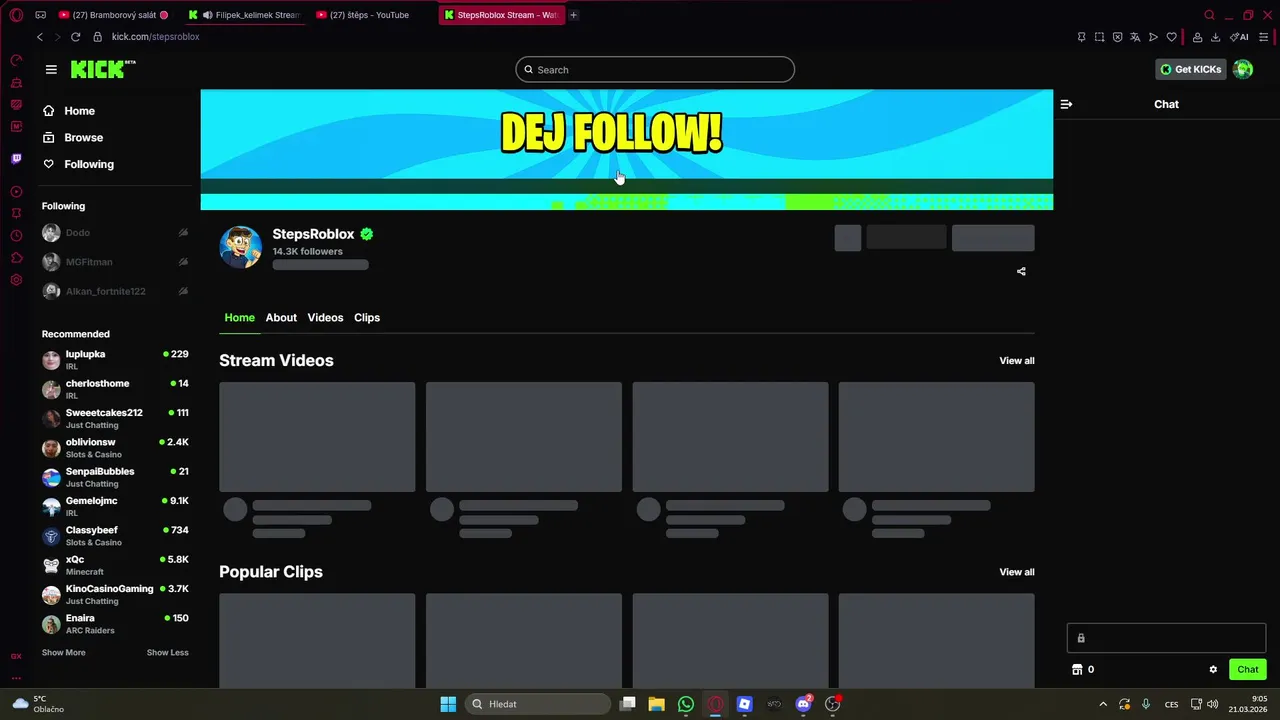1280x720 pixels.
Task: Open recommended channel Gemelojmc
Action: coord(115,506)
